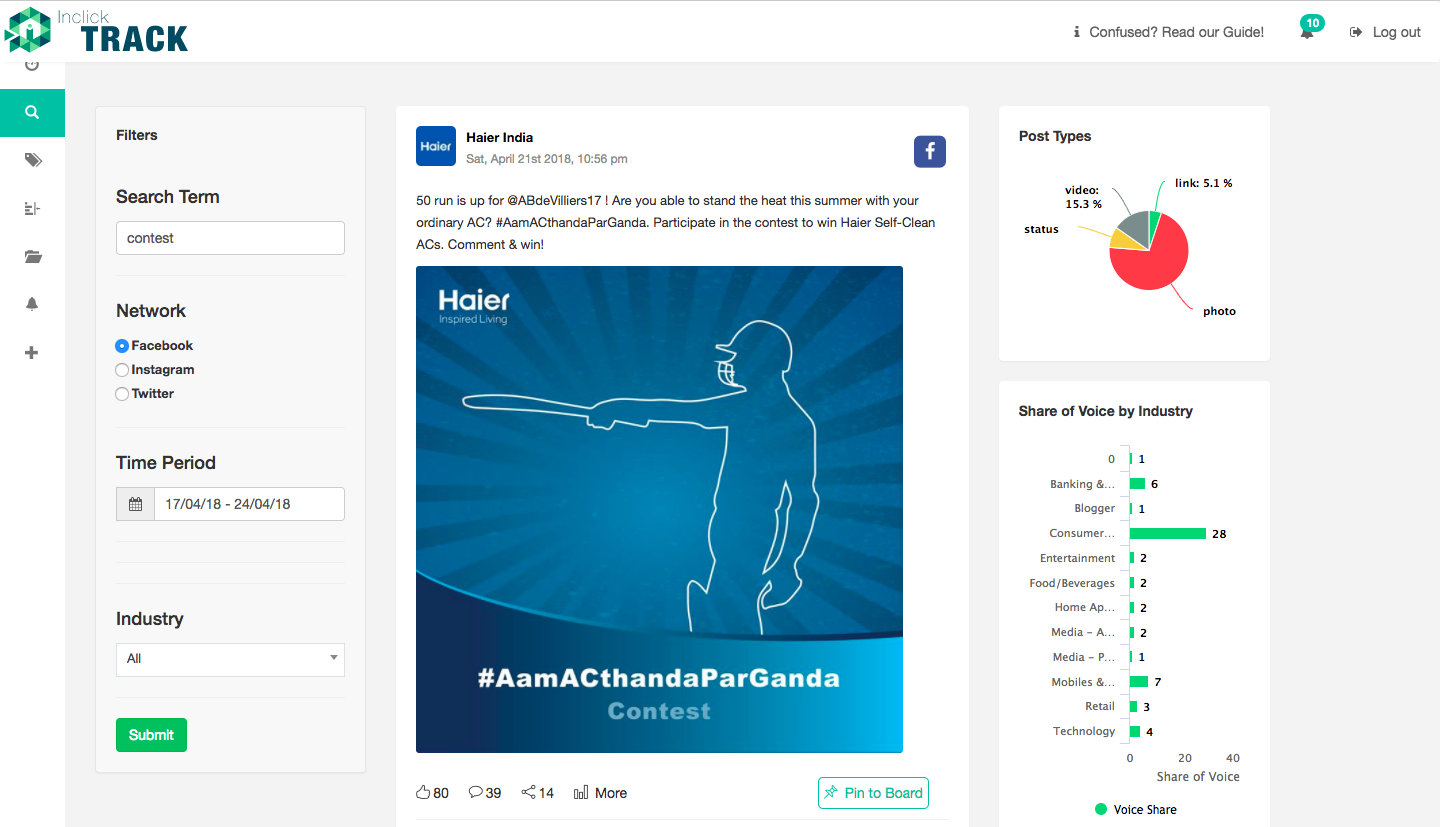Click the 'status' pie chart label
Viewport: 1440px width, 827px height.
tap(1041, 229)
